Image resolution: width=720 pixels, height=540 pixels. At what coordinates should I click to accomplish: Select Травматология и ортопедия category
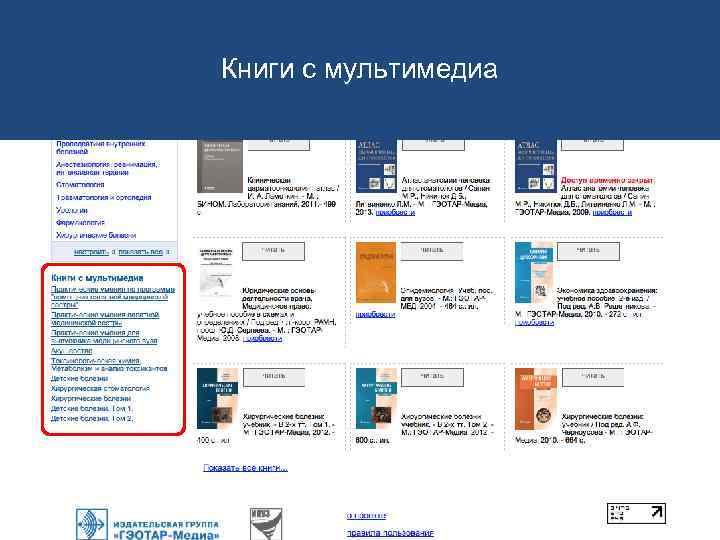pyautogui.click(x=104, y=197)
